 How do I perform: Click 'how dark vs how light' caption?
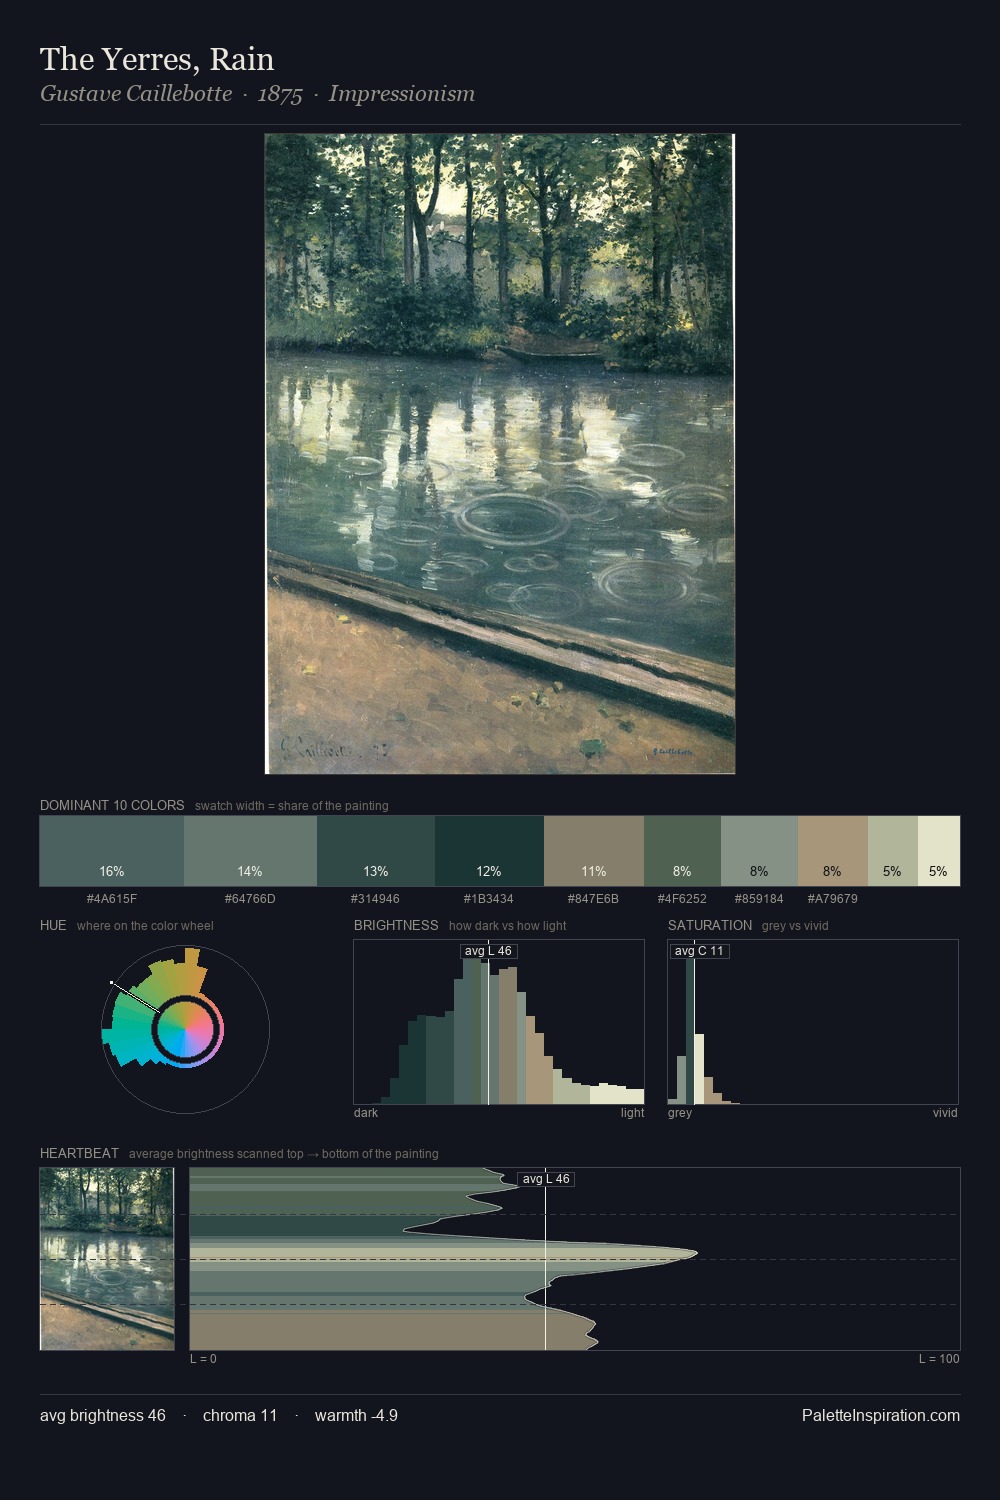click(508, 926)
